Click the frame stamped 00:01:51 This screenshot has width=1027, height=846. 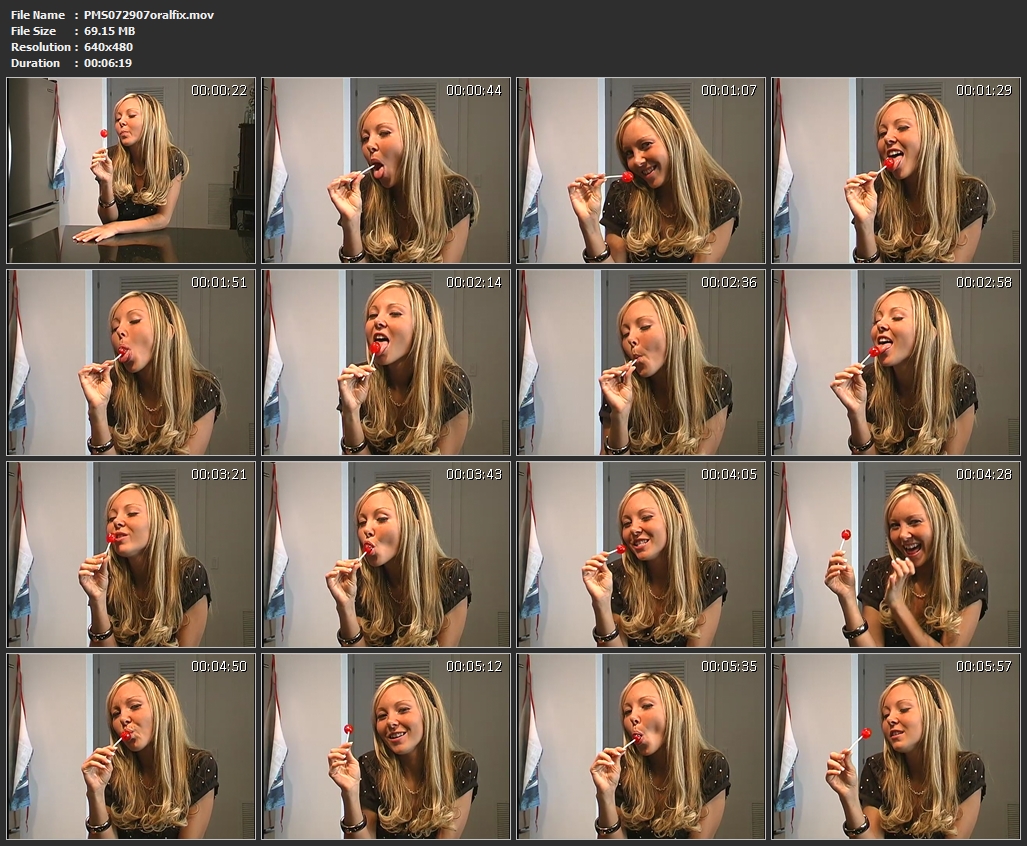click(x=131, y=362)
